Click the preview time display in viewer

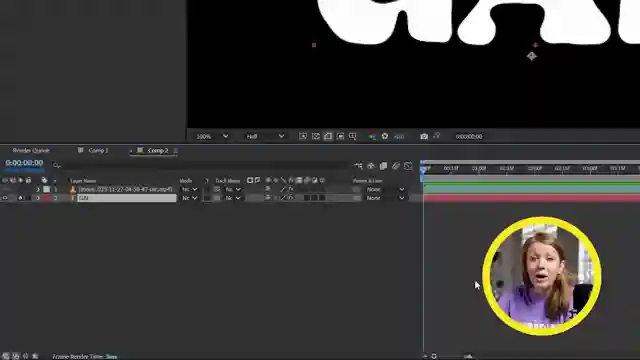469,137
